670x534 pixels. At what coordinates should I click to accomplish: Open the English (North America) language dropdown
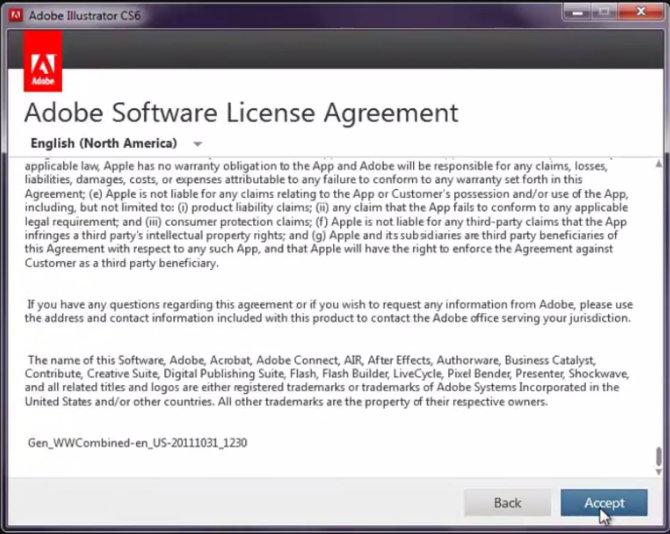[x=116, y=143]
